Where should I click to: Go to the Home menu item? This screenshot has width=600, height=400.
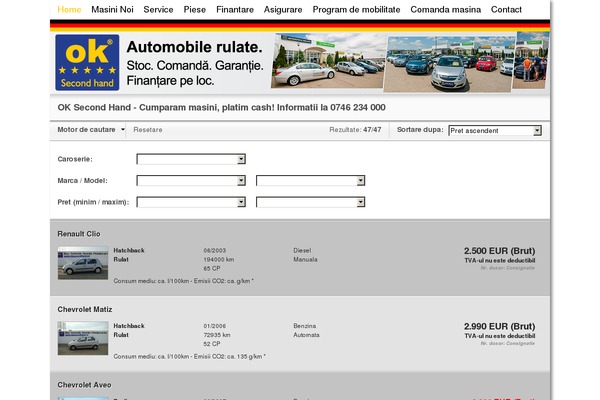point(70,9)
